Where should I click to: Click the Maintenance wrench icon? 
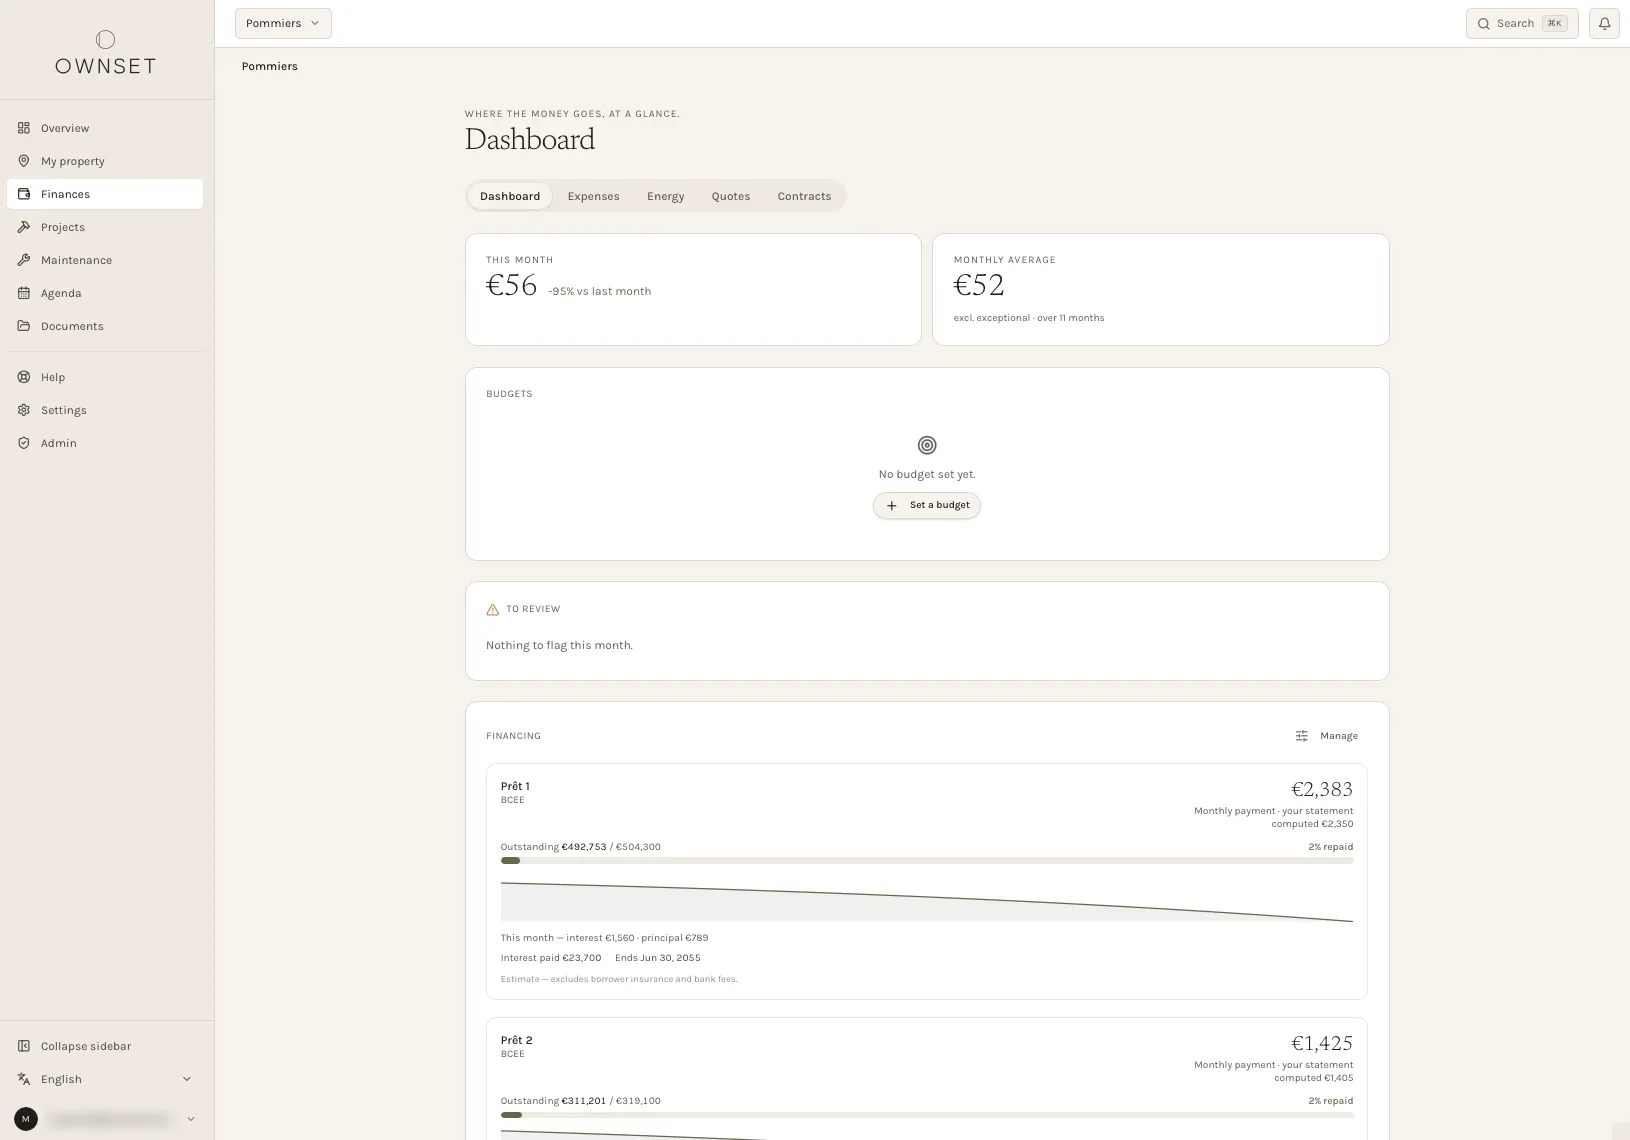coord(24,260)
